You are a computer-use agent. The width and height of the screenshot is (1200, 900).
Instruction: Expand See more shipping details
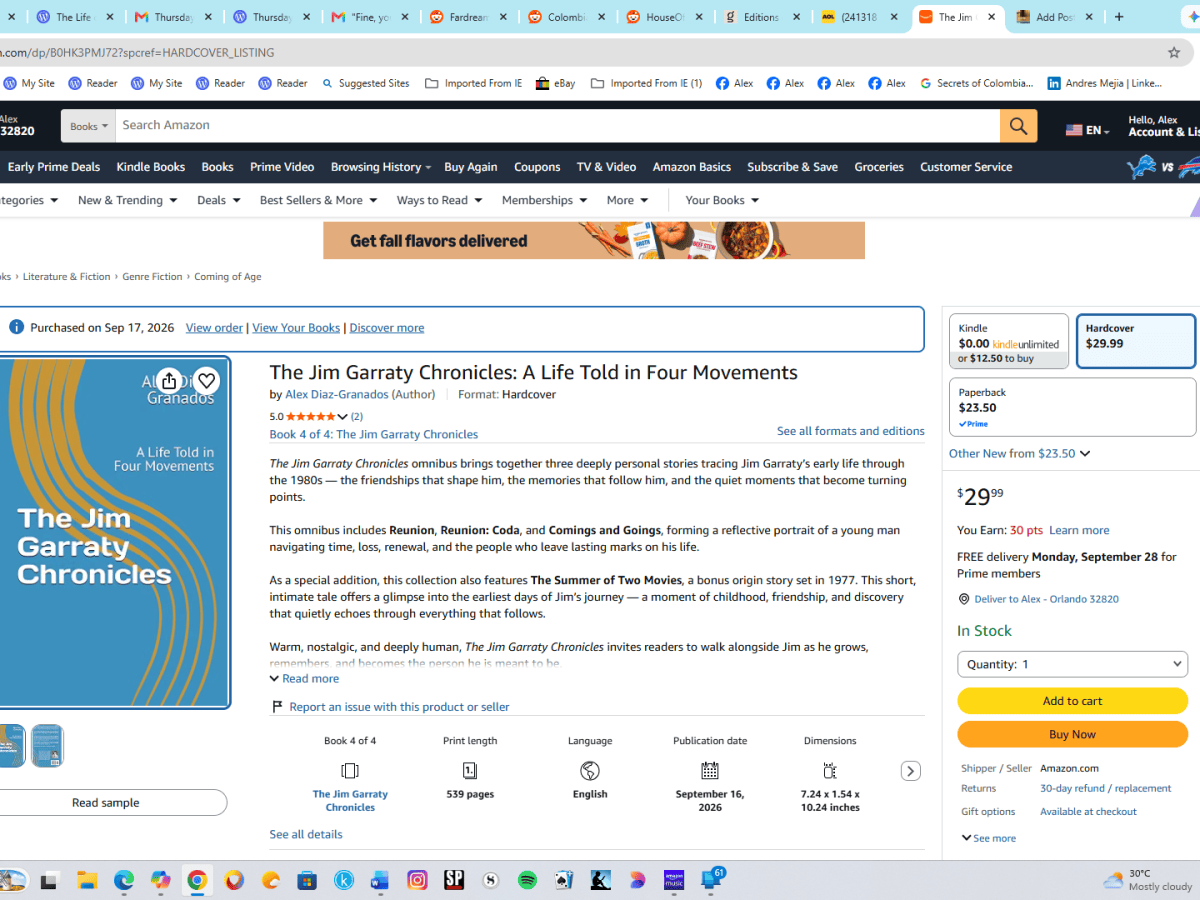coord(989,838)
